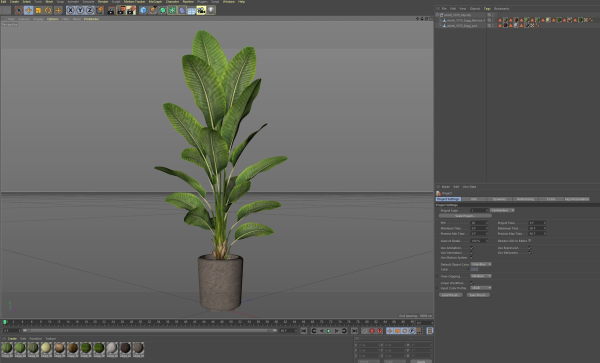Click the purple deformer icon
The width and height of the screenshot is (600, 363).
click(x=182, y=10)
